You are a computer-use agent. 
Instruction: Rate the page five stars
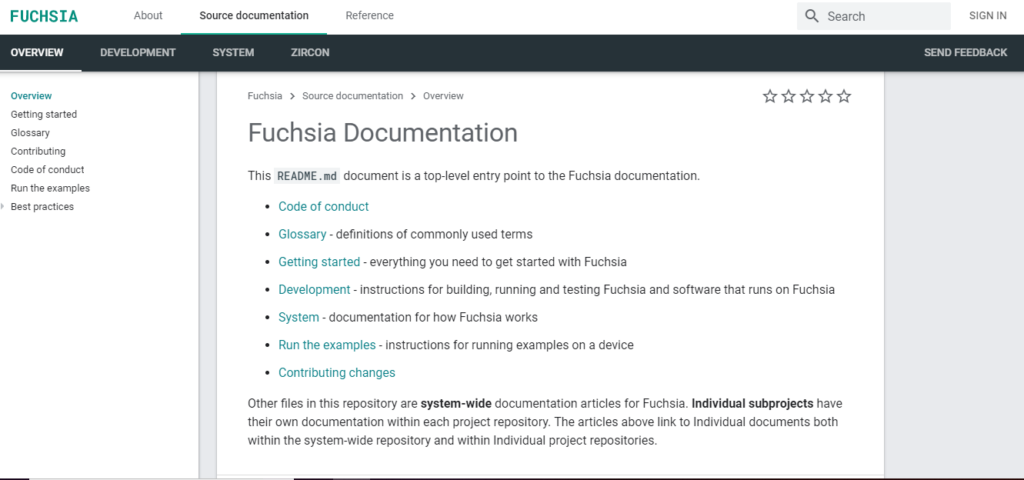(844, 96)
